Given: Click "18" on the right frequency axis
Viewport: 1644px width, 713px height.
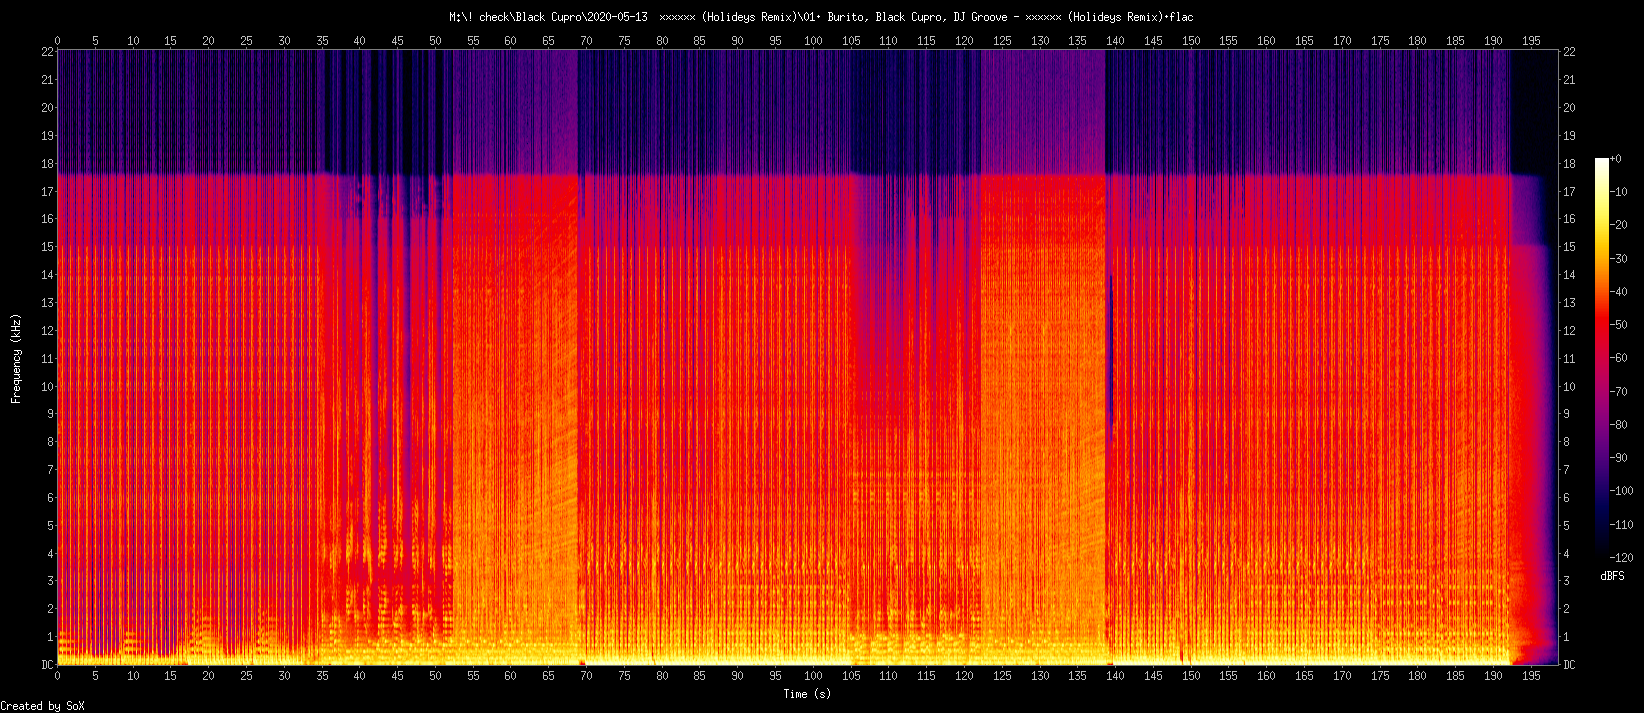Looking at the screenshot, I should tap(1569, 163).
